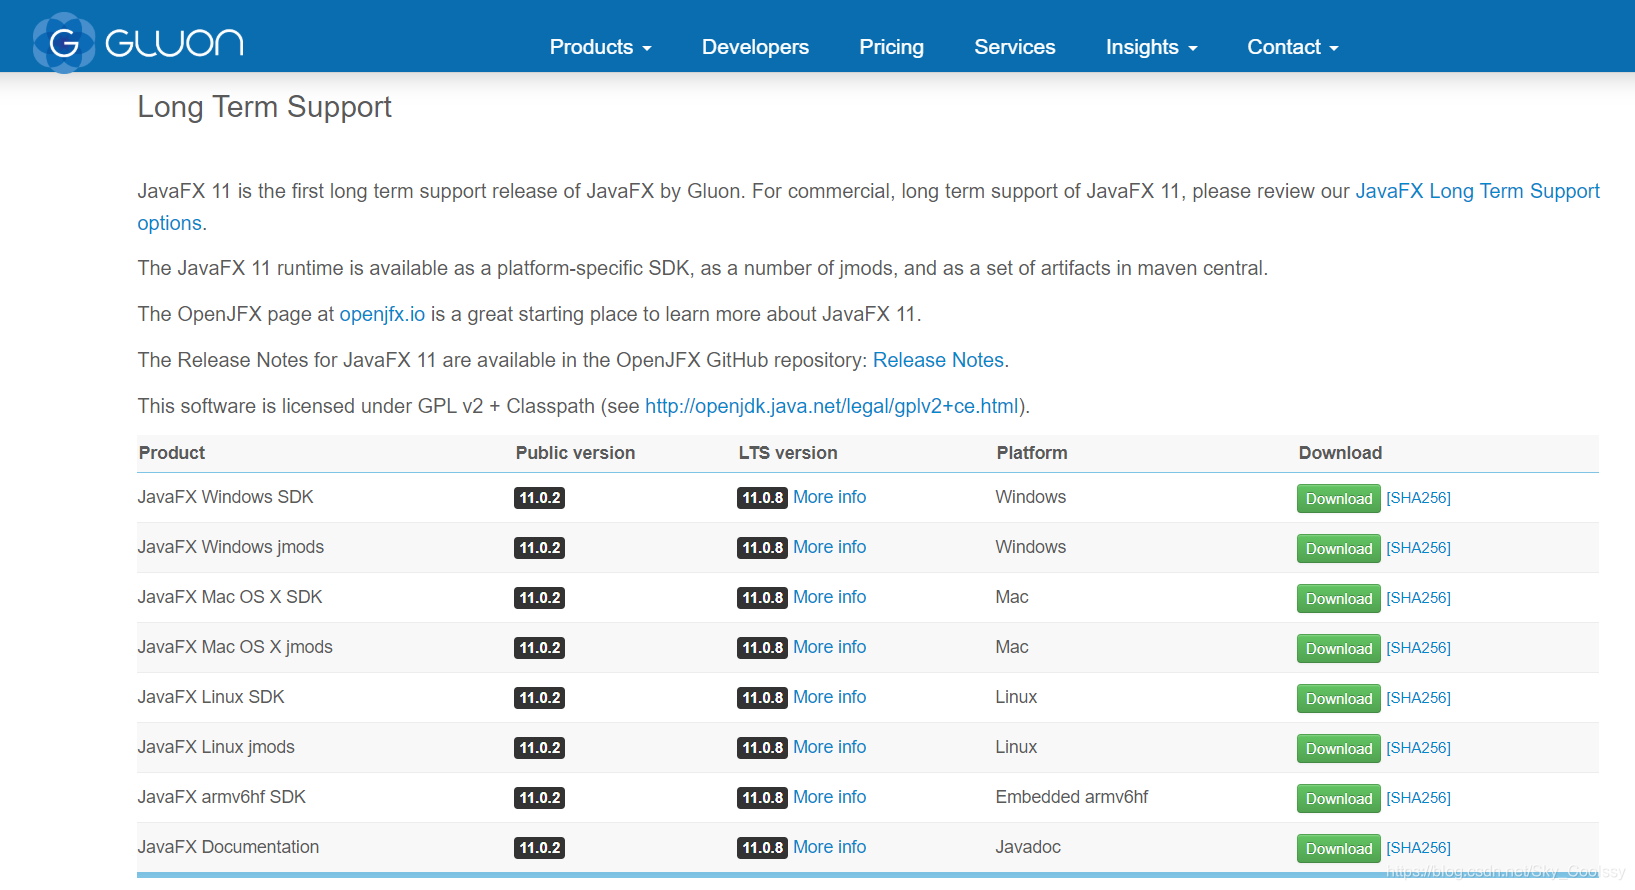The height and width of the screenshot is (890, 1635).
Task: Open More info for armv6hf SDK LTS
Action: pyautogui.click(x=829, y=797)
